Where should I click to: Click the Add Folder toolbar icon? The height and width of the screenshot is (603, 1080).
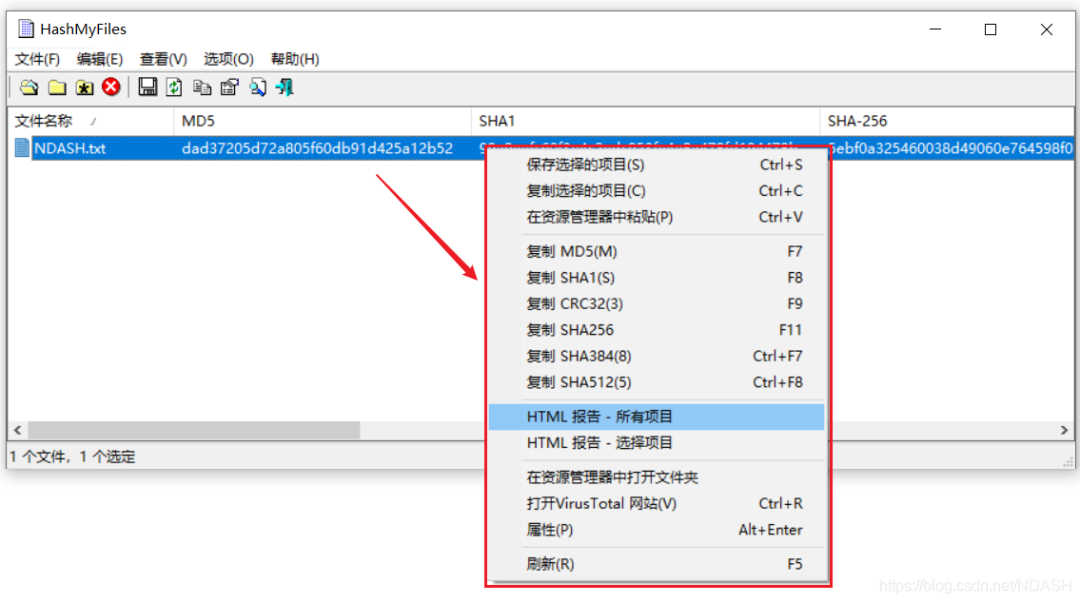click(57, 88)
